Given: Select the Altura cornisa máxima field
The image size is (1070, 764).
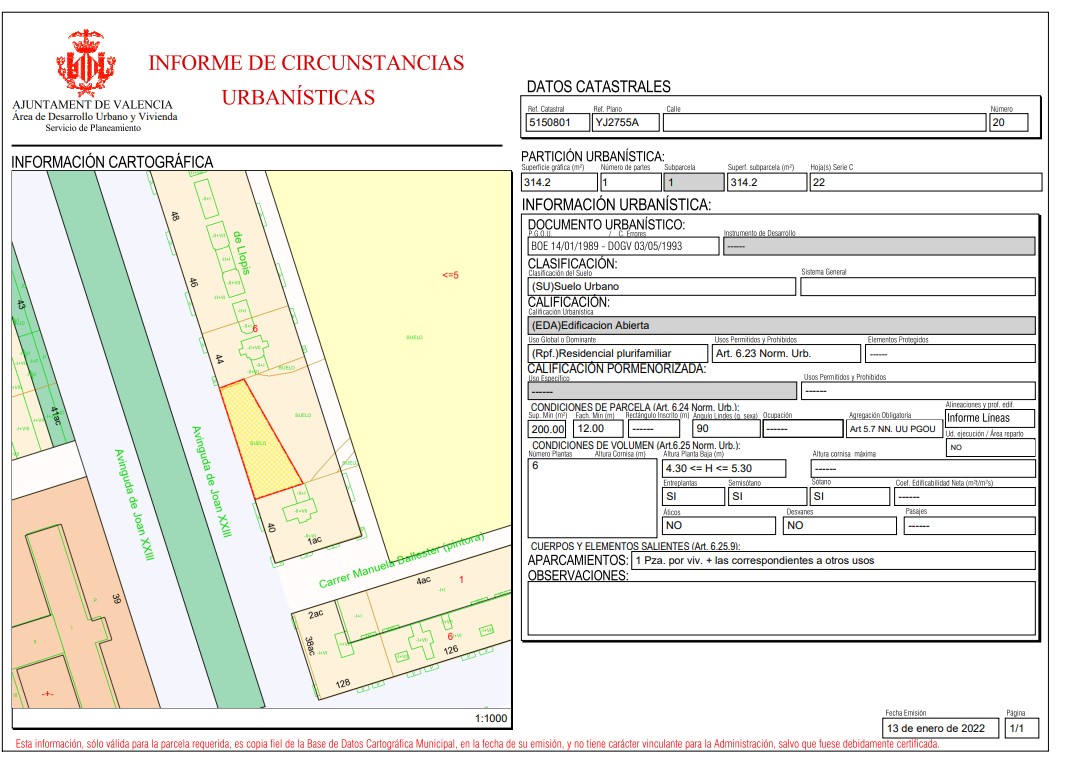Looking at the screenshot, I should coord(923,469).
